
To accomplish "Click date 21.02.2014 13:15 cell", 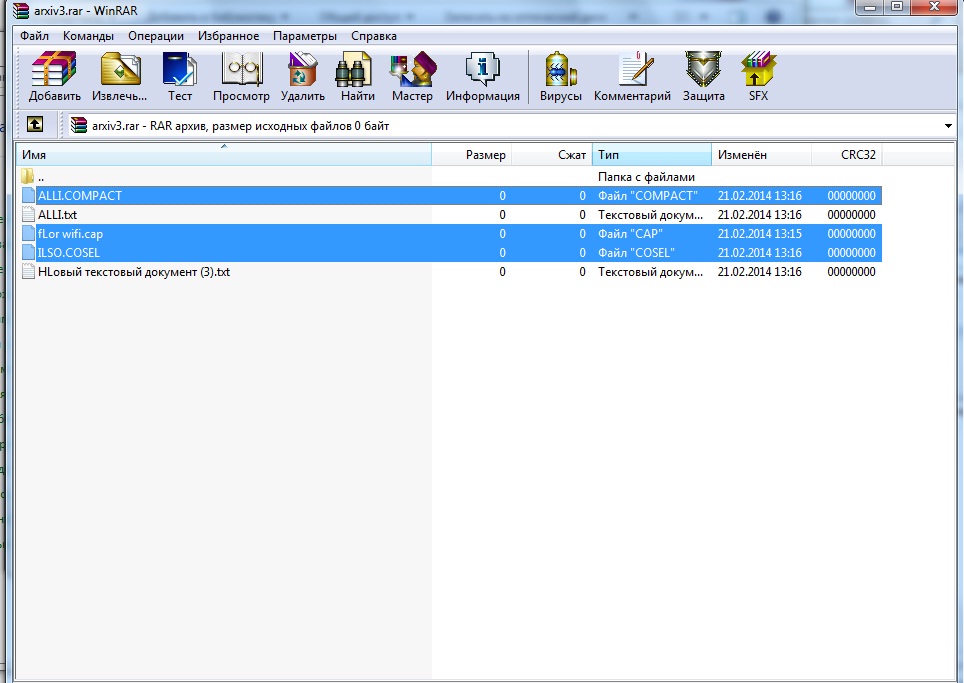I will [759, 234].
